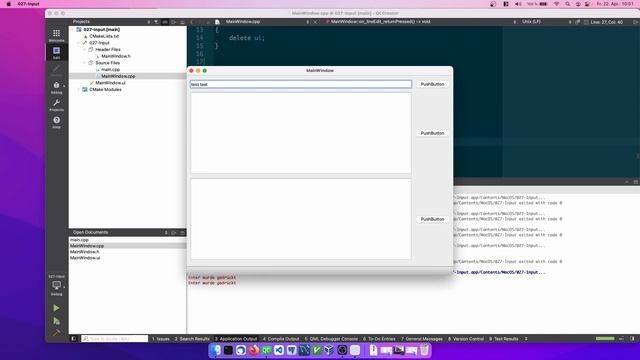This screenshot has height=360, width=640.
Task: Open Projects mode with the wrench icon
Action: (56, 104)
